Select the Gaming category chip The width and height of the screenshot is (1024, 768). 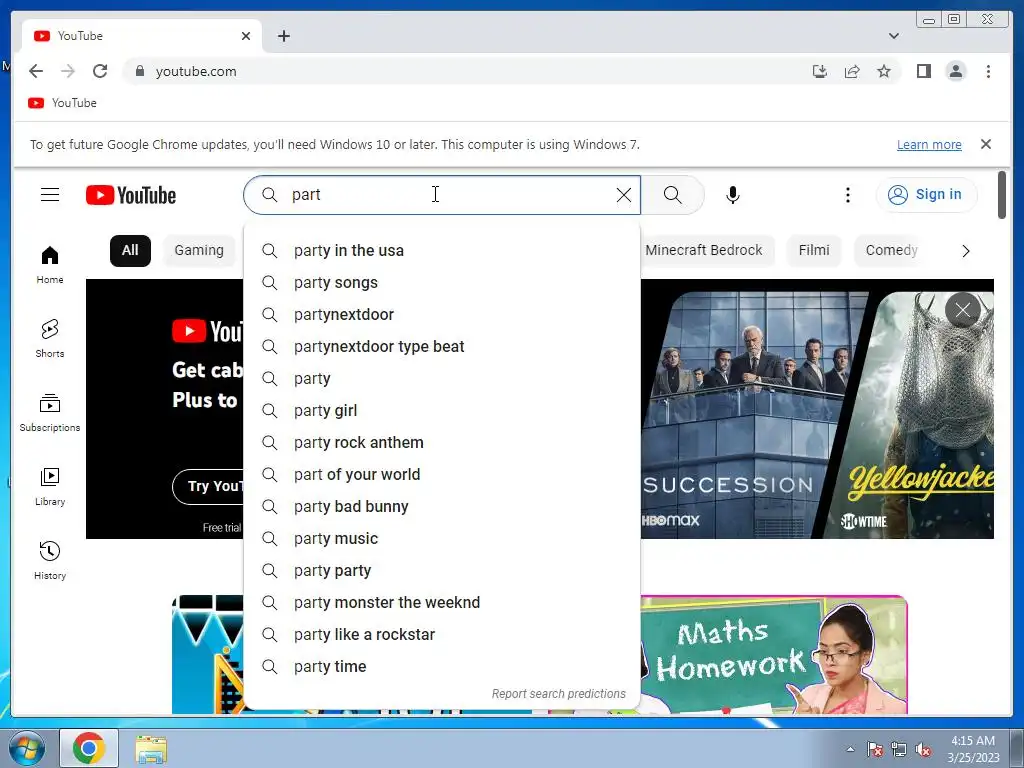pyautogui.click(x=199, y=251)
